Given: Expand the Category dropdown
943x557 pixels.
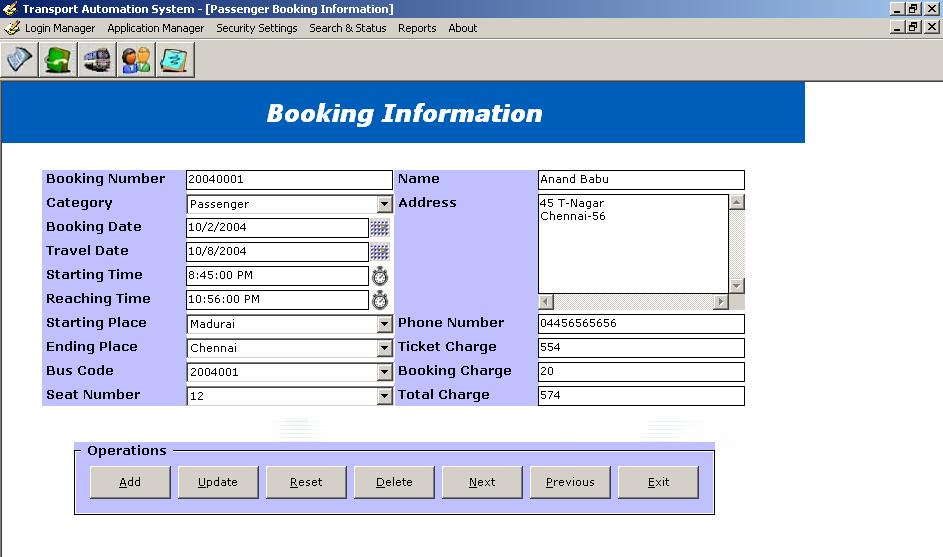Looking at the screenshot, I should (385, 204).
